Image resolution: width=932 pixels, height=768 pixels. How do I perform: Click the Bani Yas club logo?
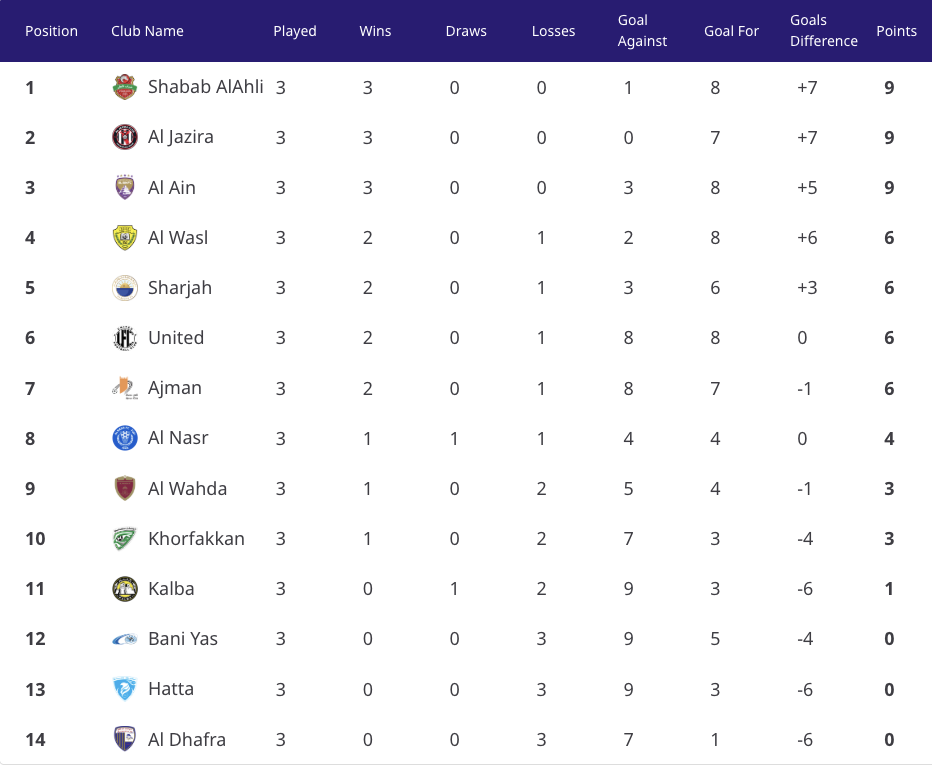click(x=125, y=639)
